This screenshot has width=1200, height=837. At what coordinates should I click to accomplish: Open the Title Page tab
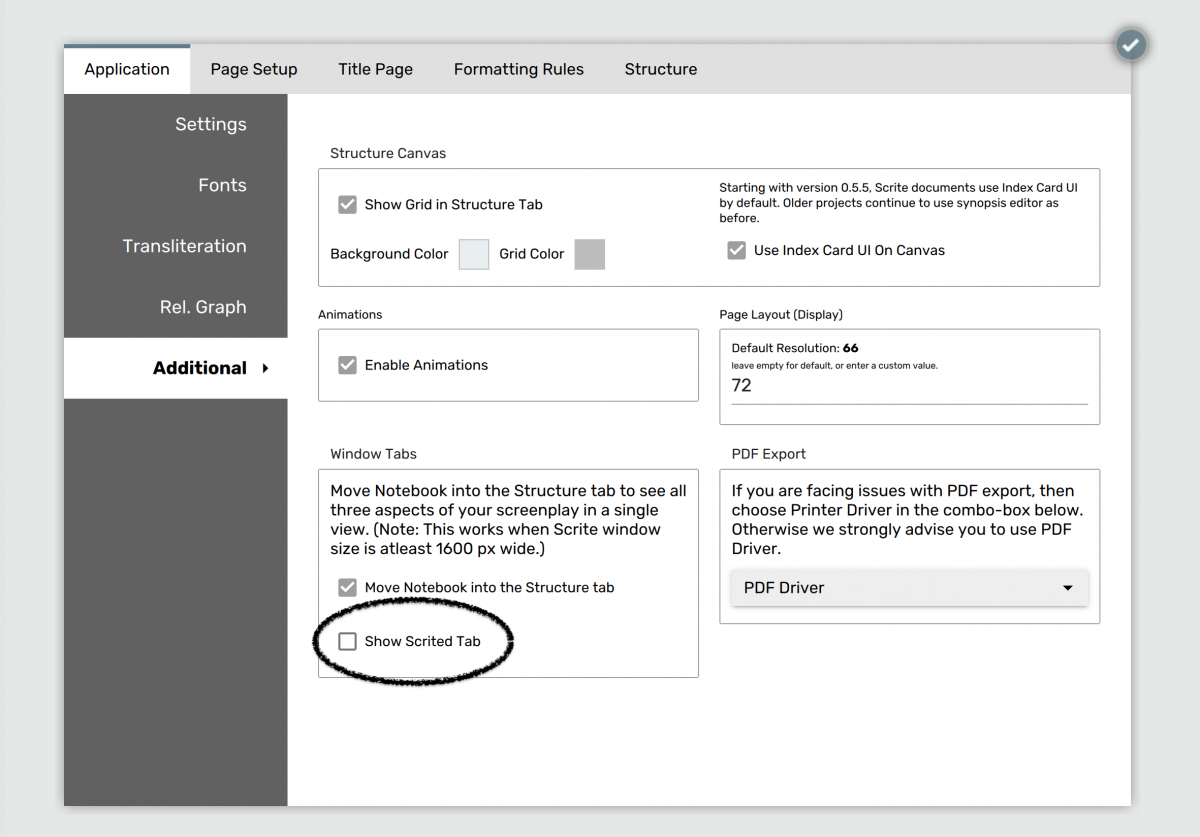pyautogui.click(x=375, y=69)
